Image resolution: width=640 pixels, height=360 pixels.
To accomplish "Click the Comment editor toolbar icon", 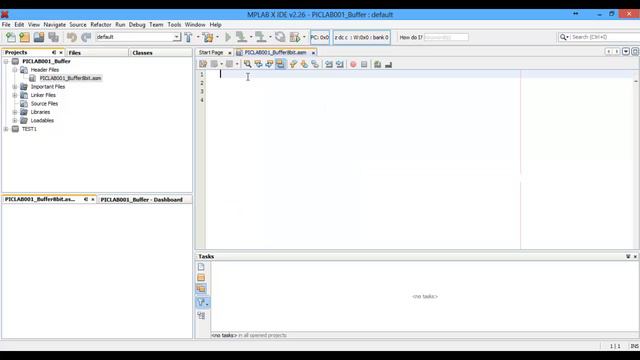I will (378, 64).
